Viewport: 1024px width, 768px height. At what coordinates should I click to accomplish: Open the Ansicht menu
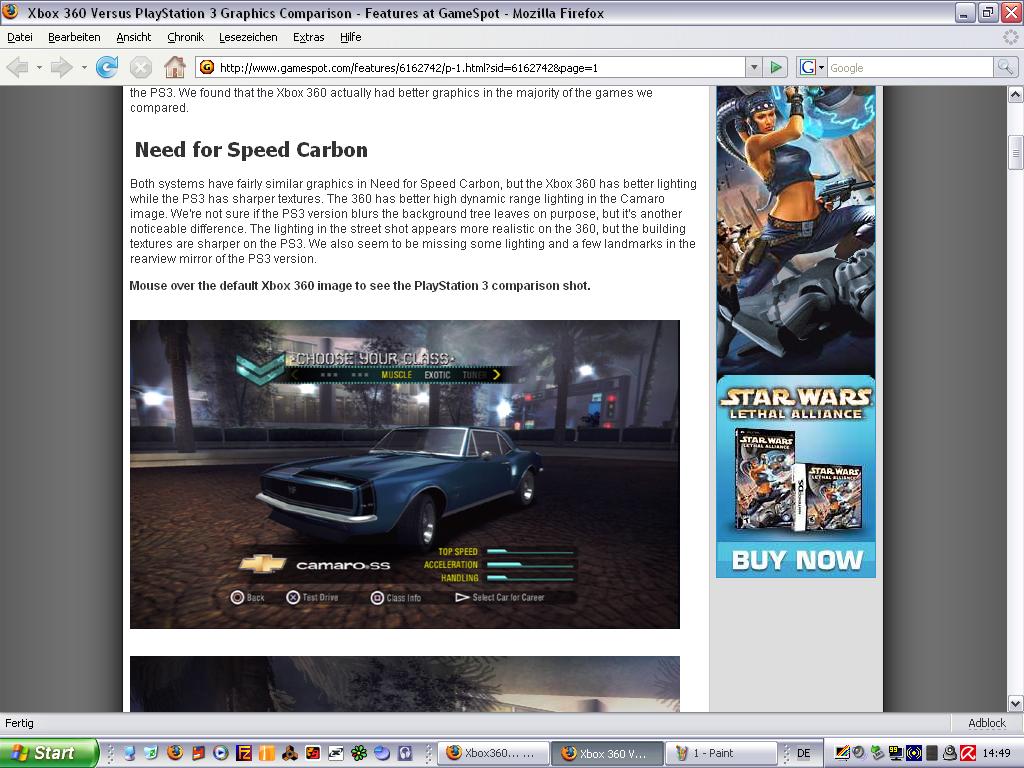pyautogui.click(x=134, y=37)
